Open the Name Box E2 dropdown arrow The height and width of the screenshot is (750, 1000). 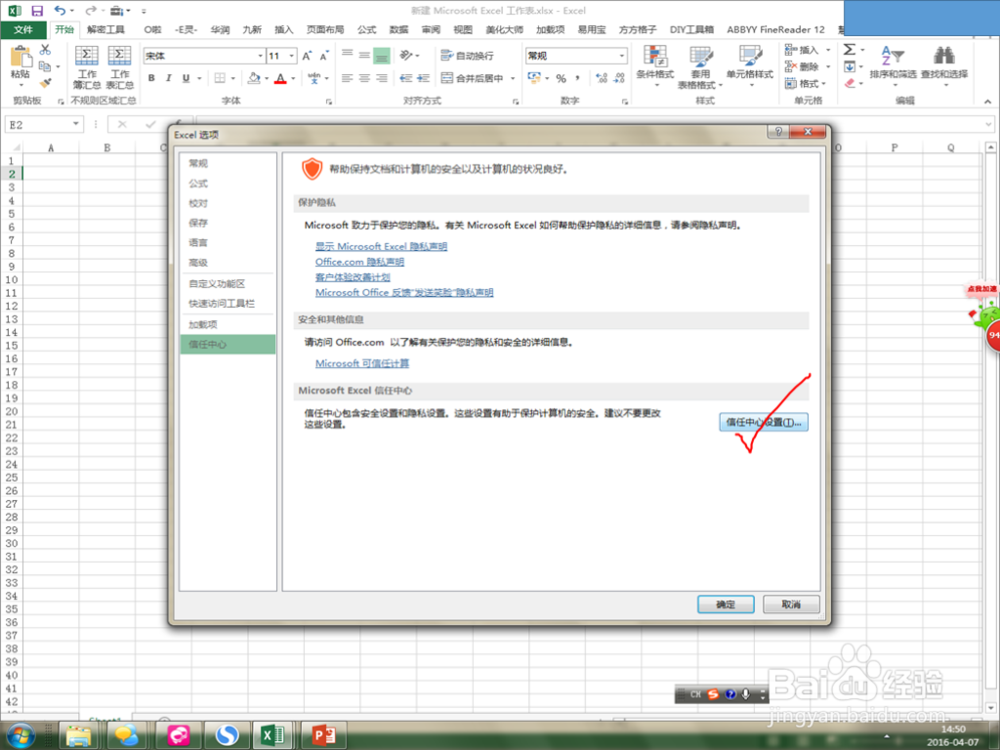76,124
